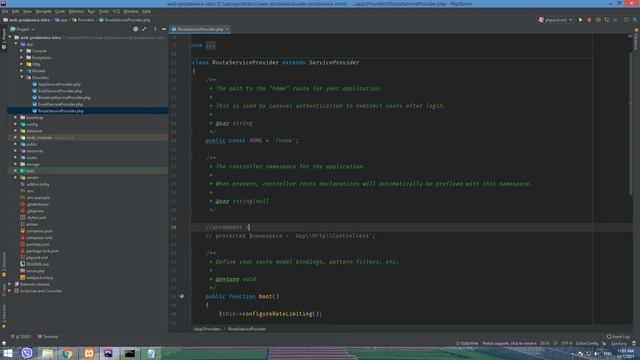Open README.md in the project tree
Image resolution: width=640 pixels, height=360 pixels.
pyautogui.click(x=37, y=264)
